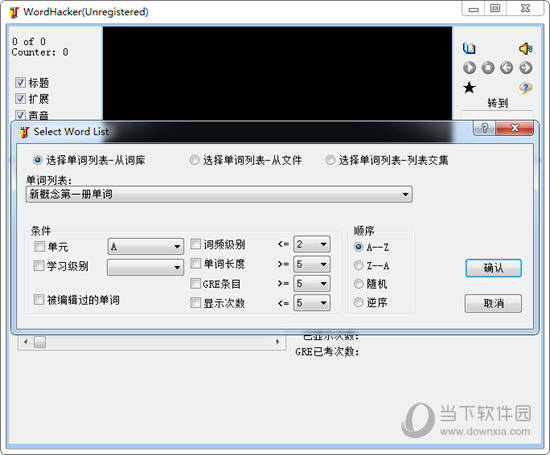Stop playback with the stop button
This screenshot has width=550, height=455.
pyautogui.click(x=488, y=67)
